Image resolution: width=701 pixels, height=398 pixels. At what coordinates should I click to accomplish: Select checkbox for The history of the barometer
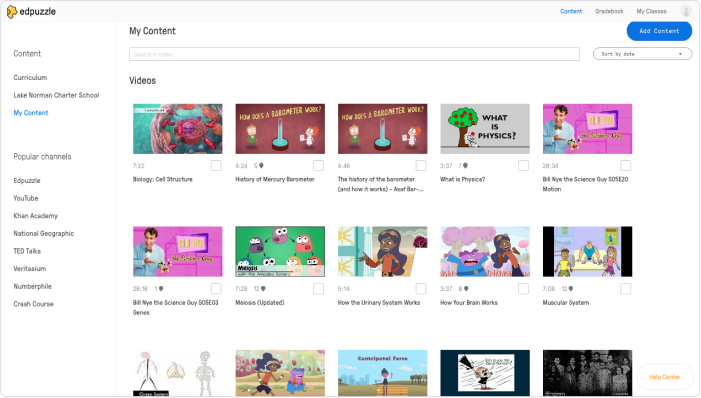421,165
